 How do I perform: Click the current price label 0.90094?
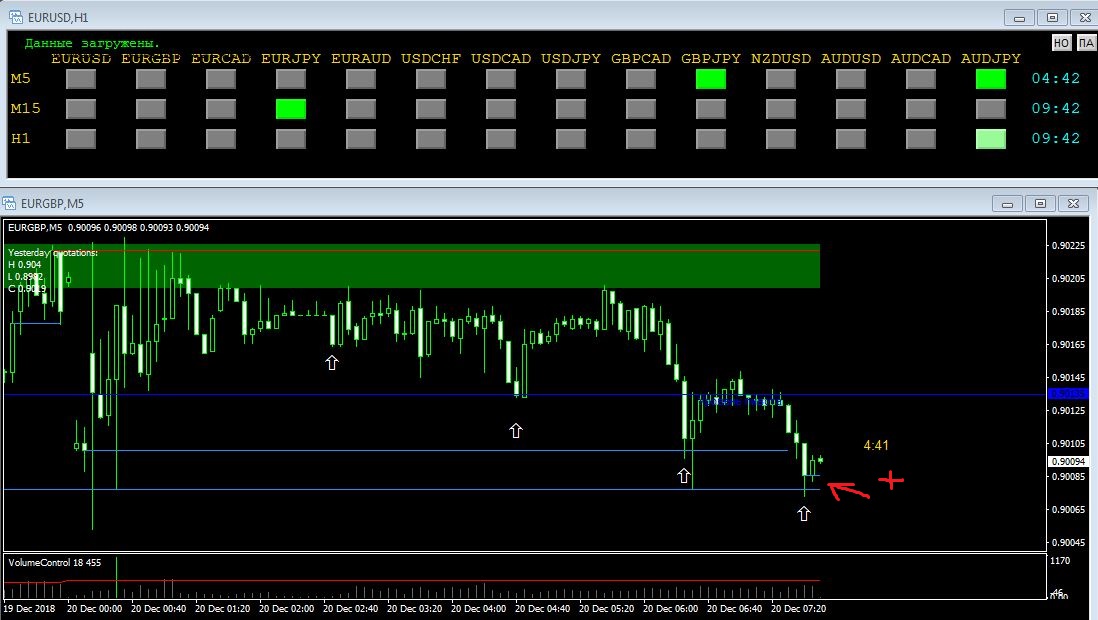(x=1067, y=461)
